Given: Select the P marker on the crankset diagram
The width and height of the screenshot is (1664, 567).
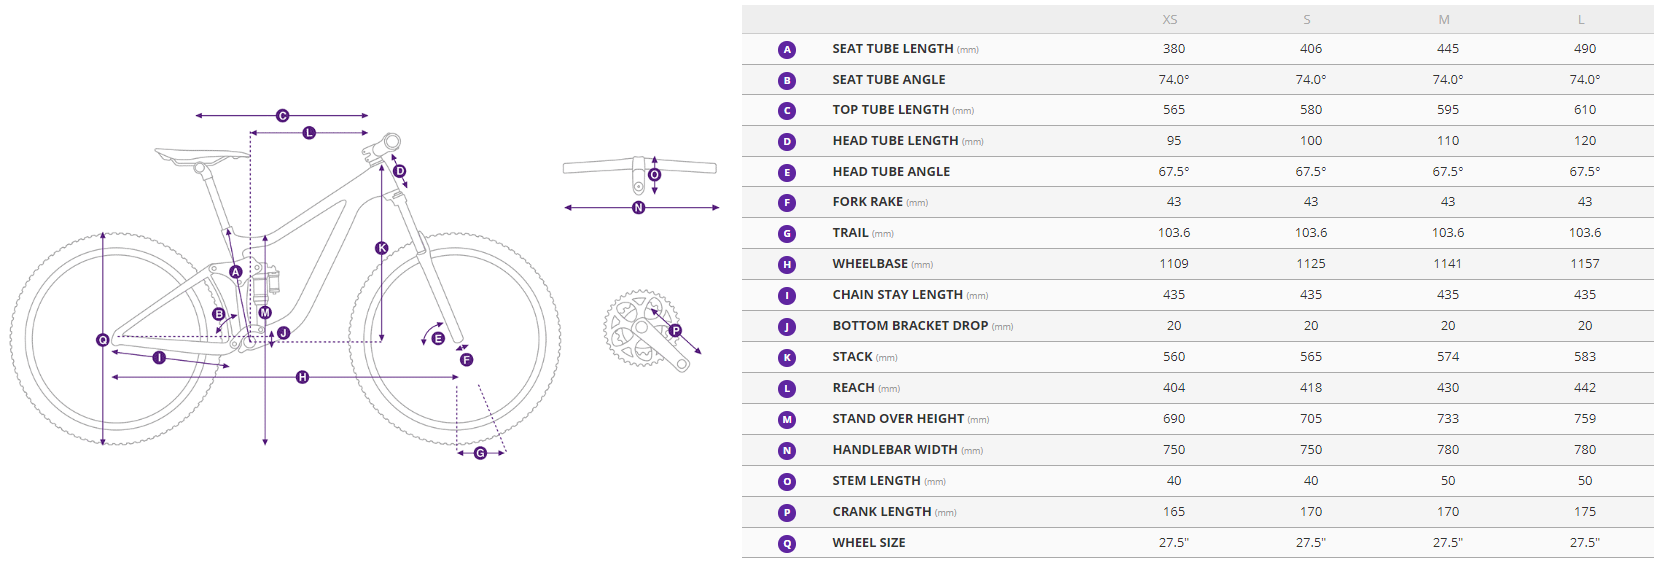Looking at the screenshot, I should coord(676,330).
